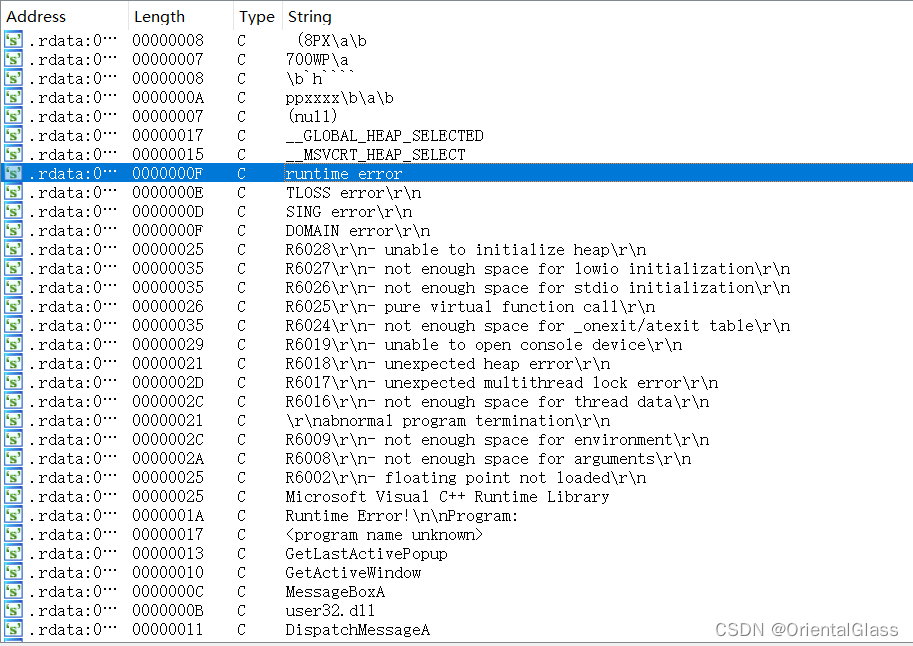
Task: Select the "__MSVCRT_HEAP_SELECT" string
Action: (x=376, y=154)
